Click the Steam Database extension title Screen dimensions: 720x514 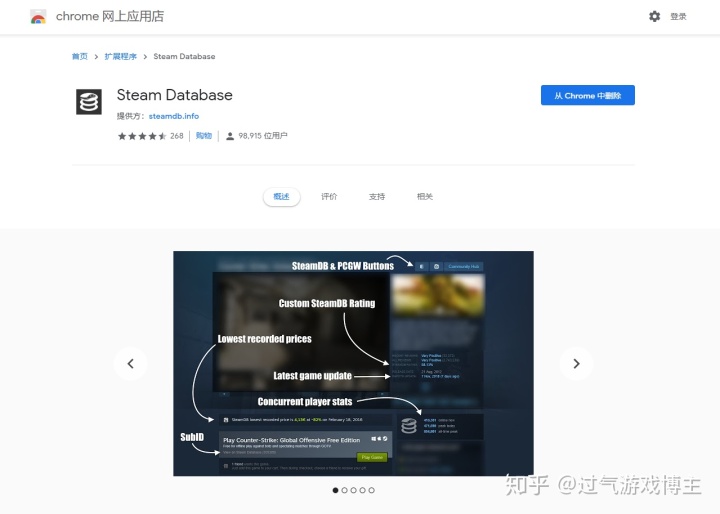click(174, 95)
